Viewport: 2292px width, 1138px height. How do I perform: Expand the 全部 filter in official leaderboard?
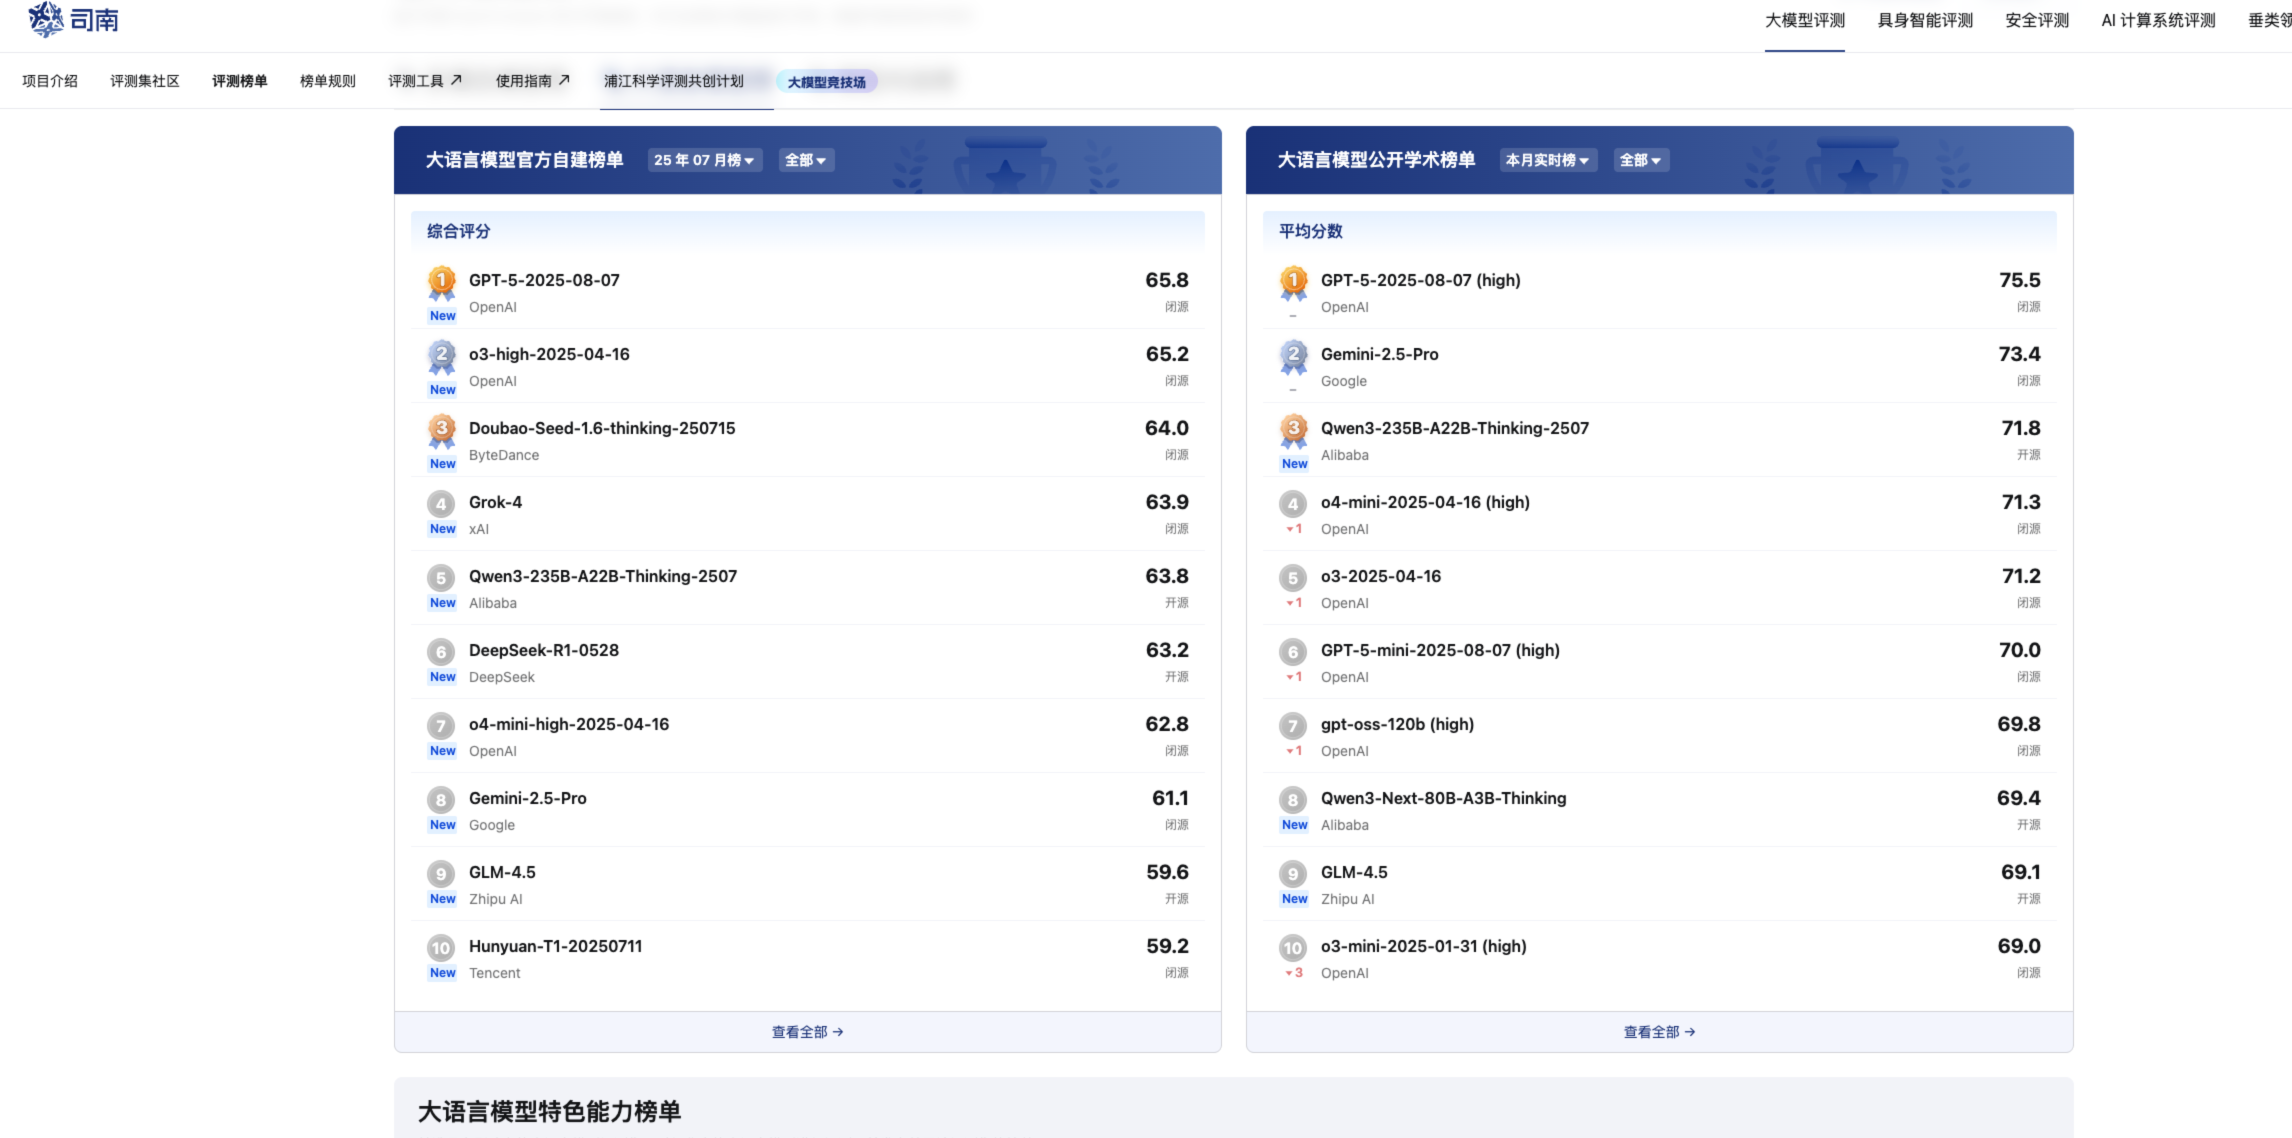805,160
